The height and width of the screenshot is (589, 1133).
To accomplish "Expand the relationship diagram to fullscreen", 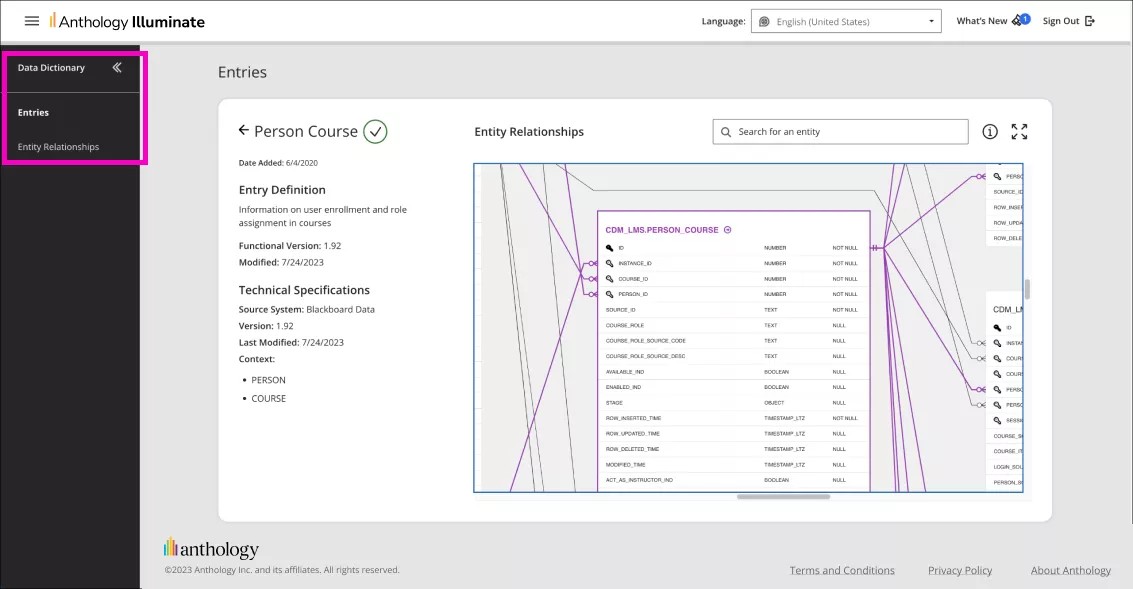I will click(1019, 131).
